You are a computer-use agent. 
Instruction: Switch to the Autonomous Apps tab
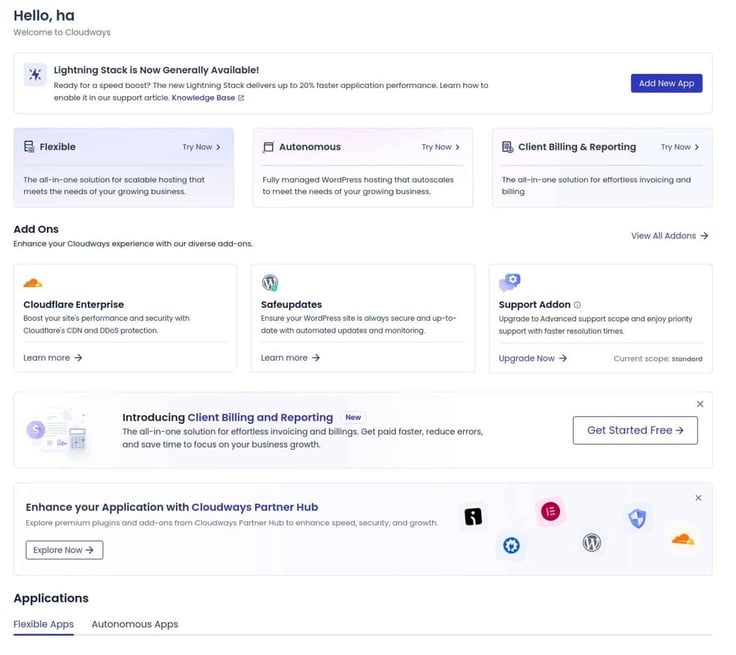(135, 624)
